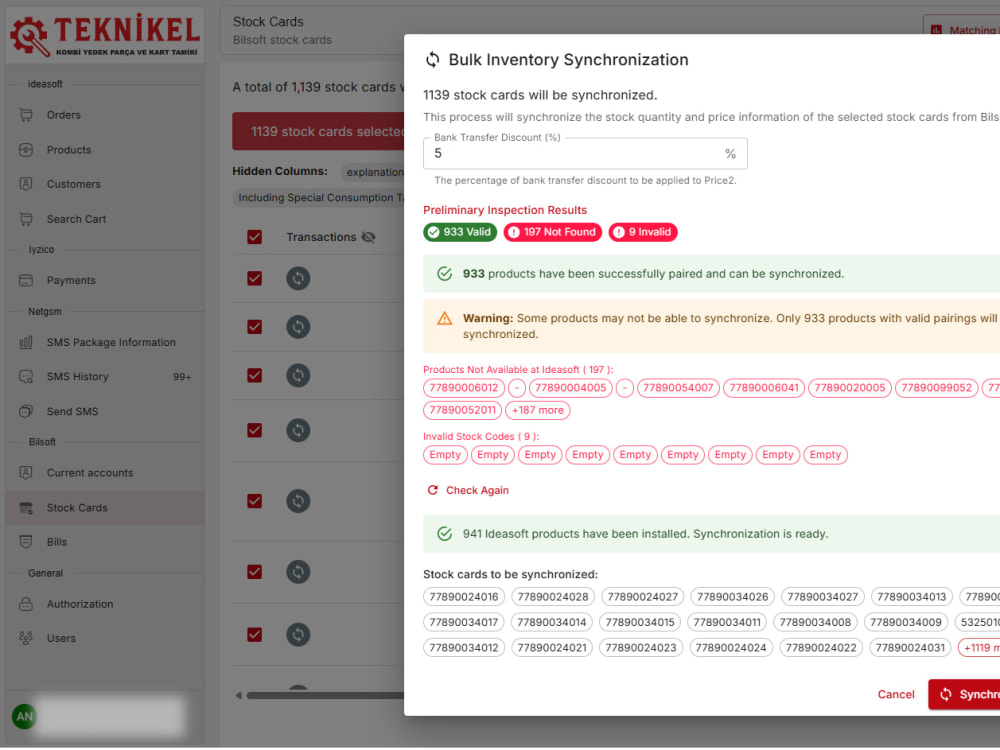This screenshot has width=1000, height=750.
Task: Click the warning triangle icon
Action: coord(445,318)
